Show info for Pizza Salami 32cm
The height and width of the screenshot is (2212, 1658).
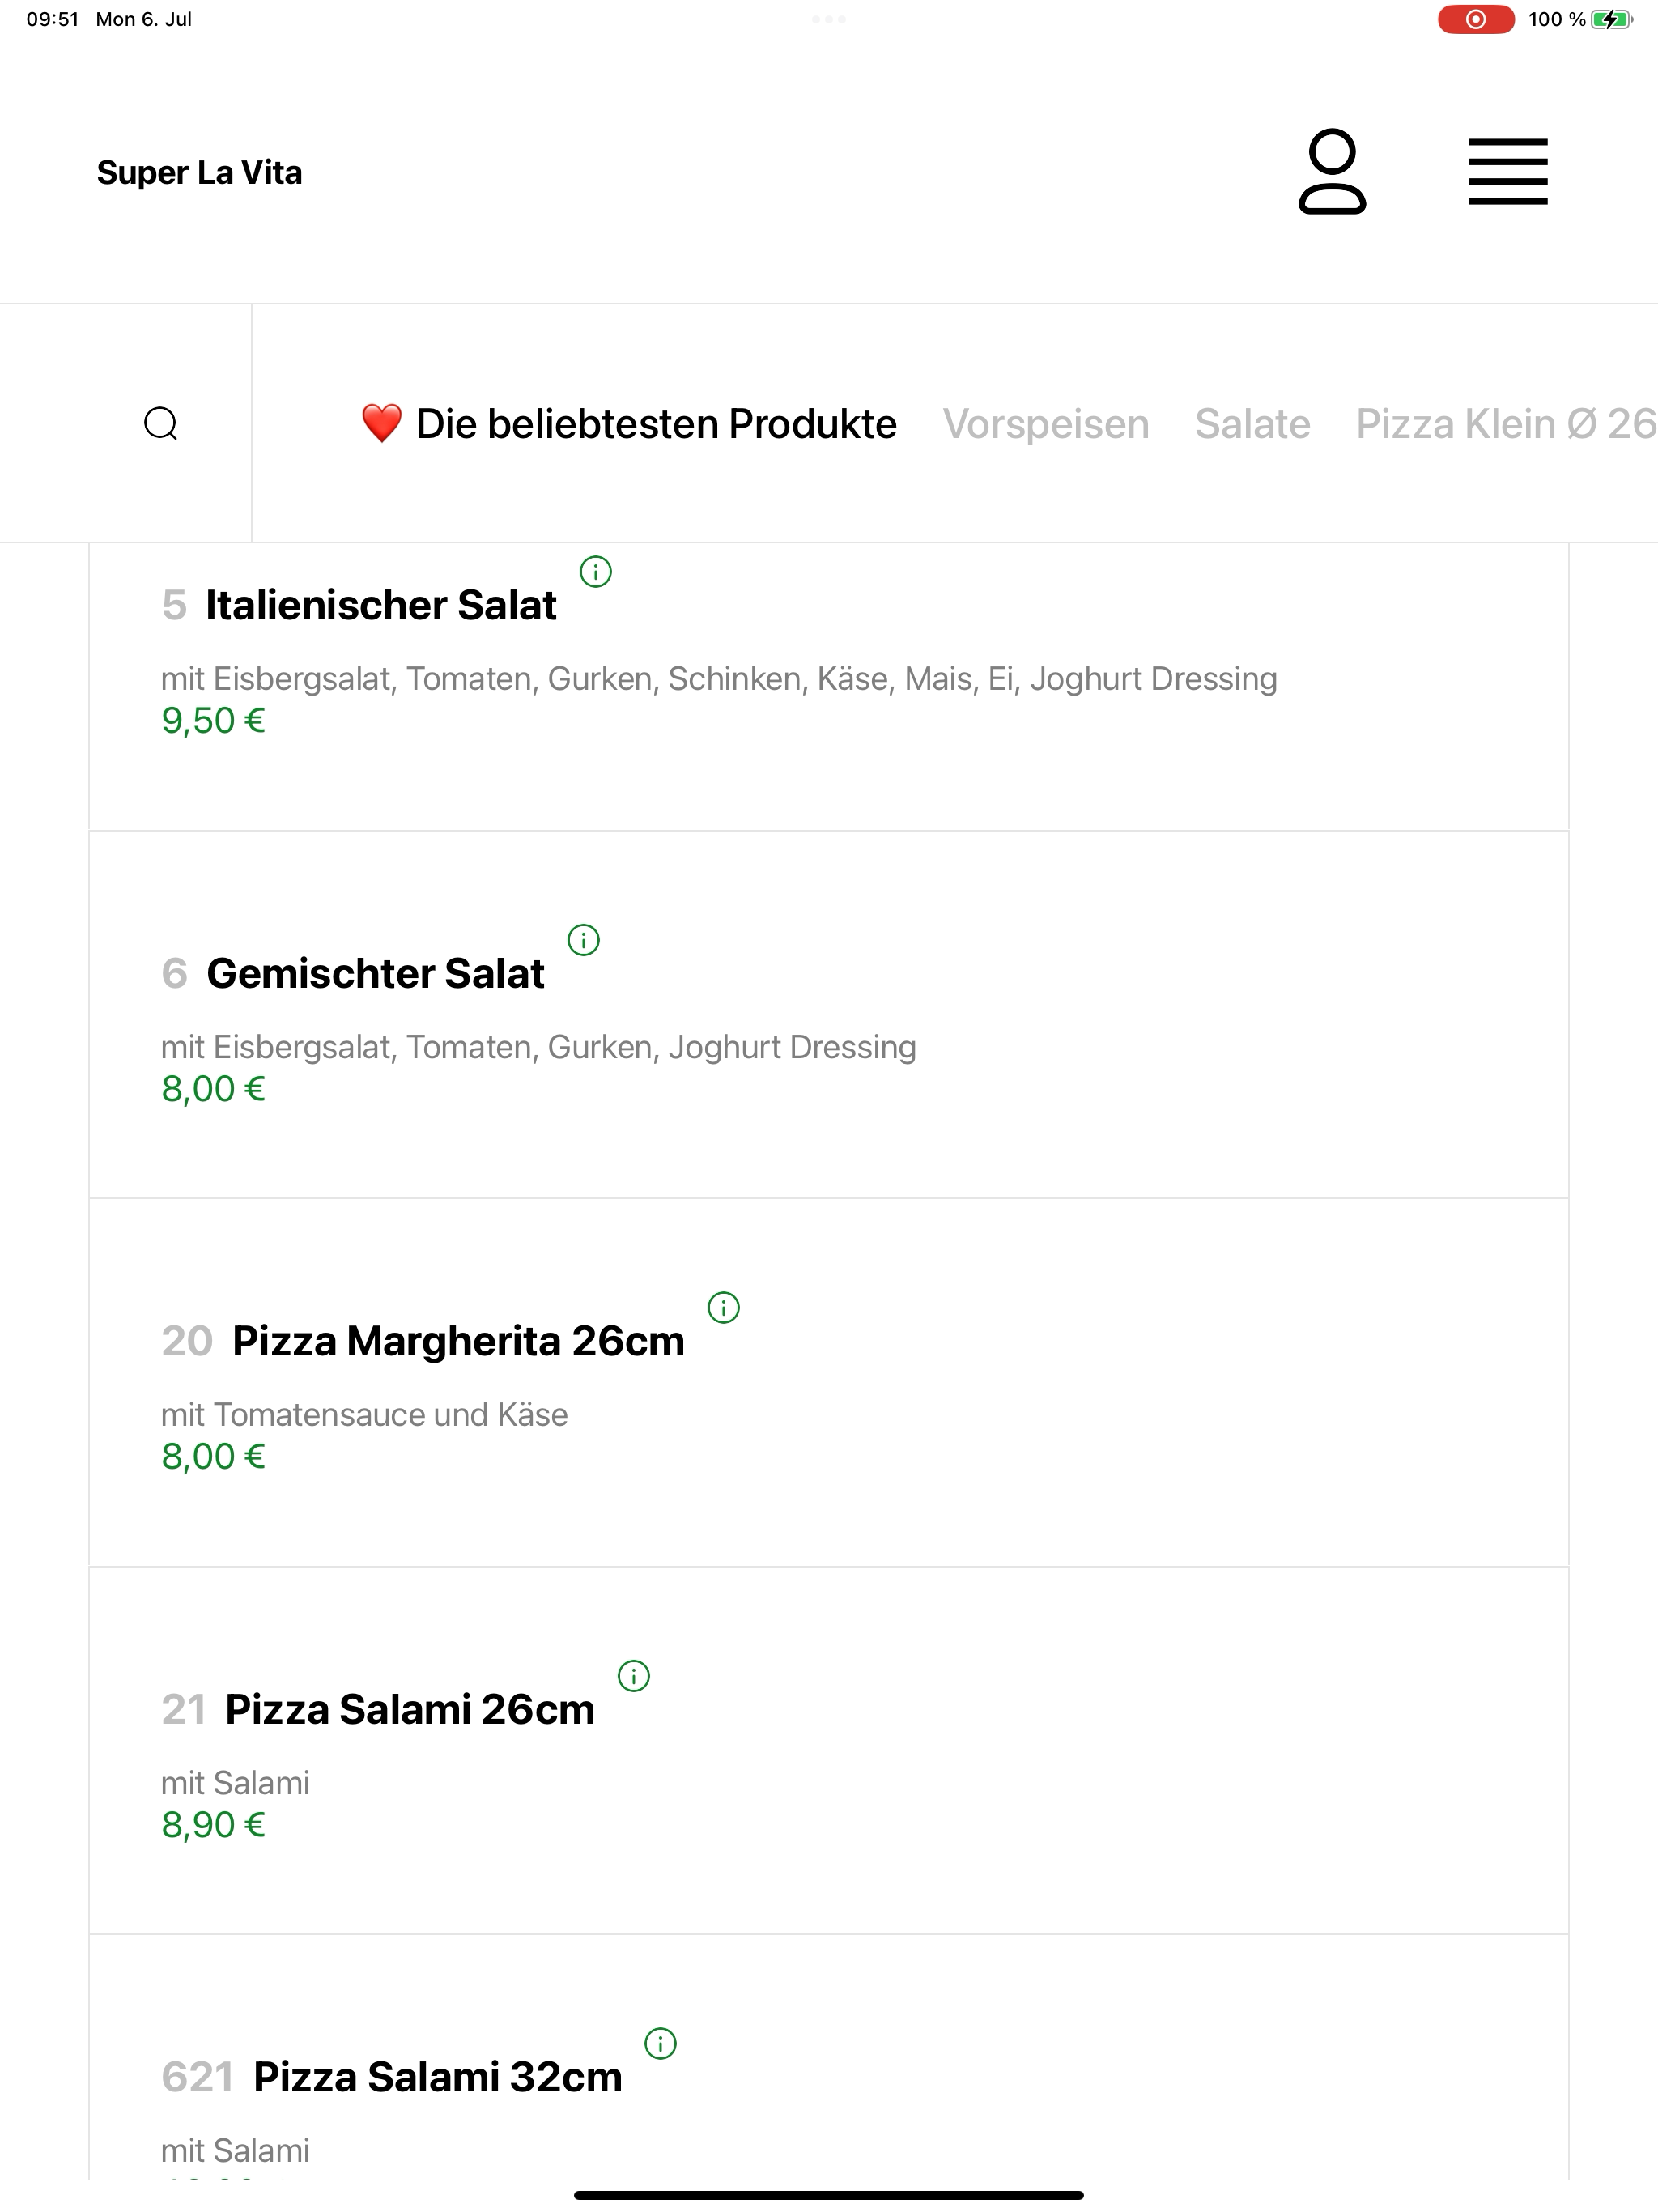coord(661,2044)
